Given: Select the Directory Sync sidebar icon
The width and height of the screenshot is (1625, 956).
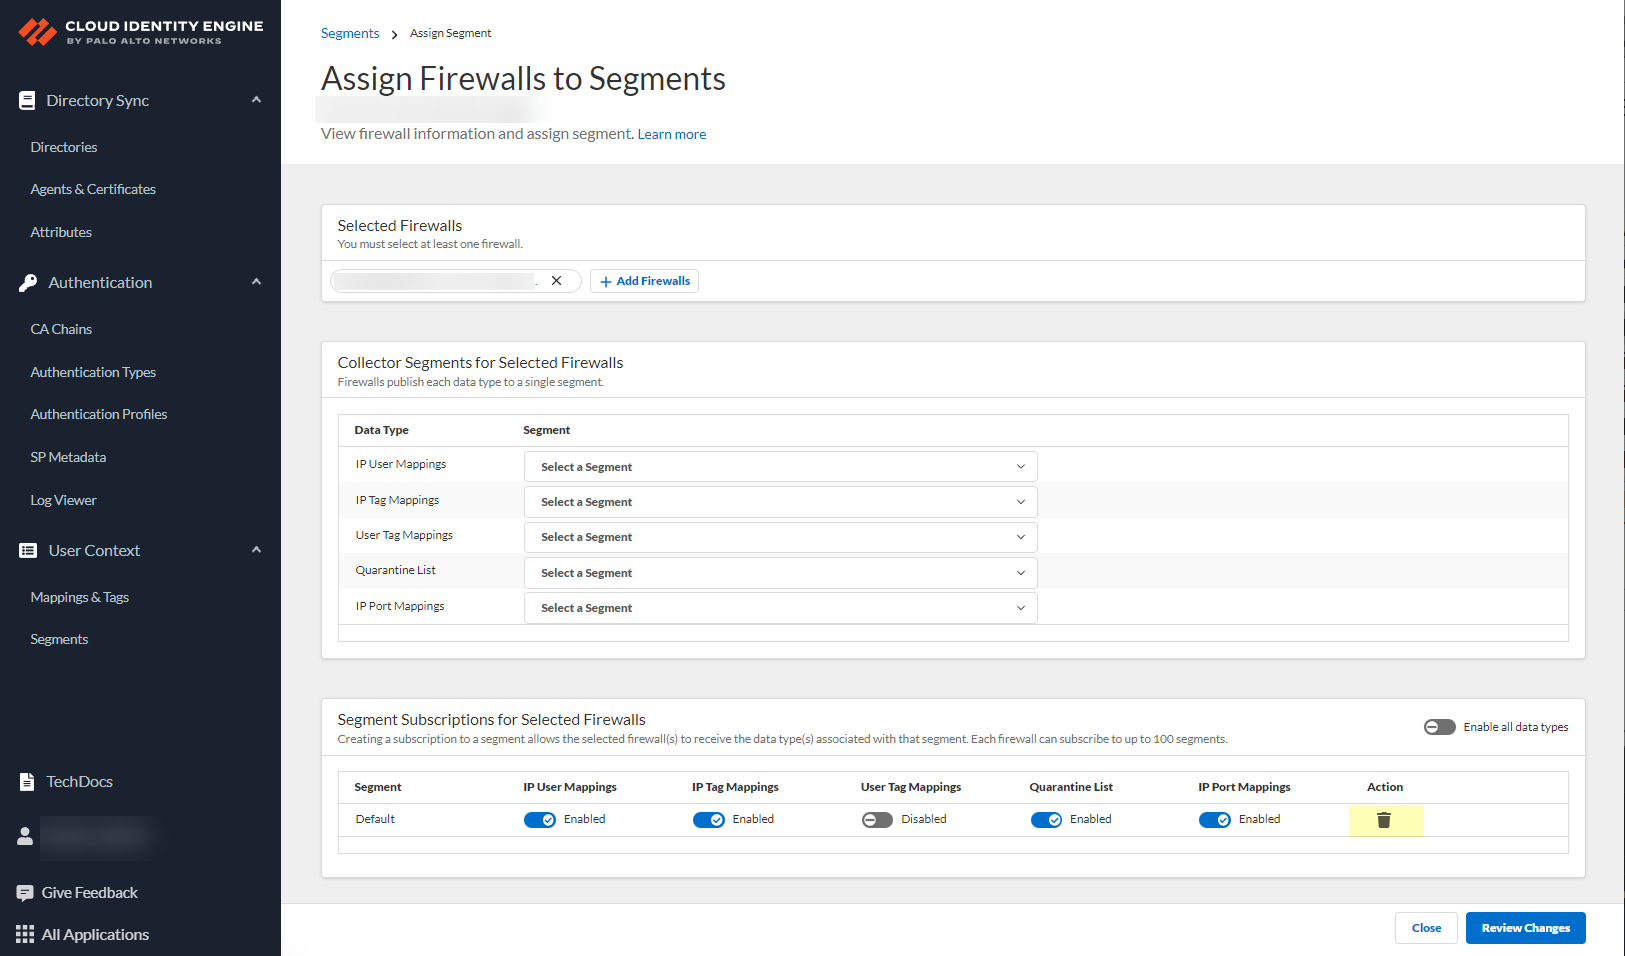Looking at the screenshot, I should coord(25,100).
